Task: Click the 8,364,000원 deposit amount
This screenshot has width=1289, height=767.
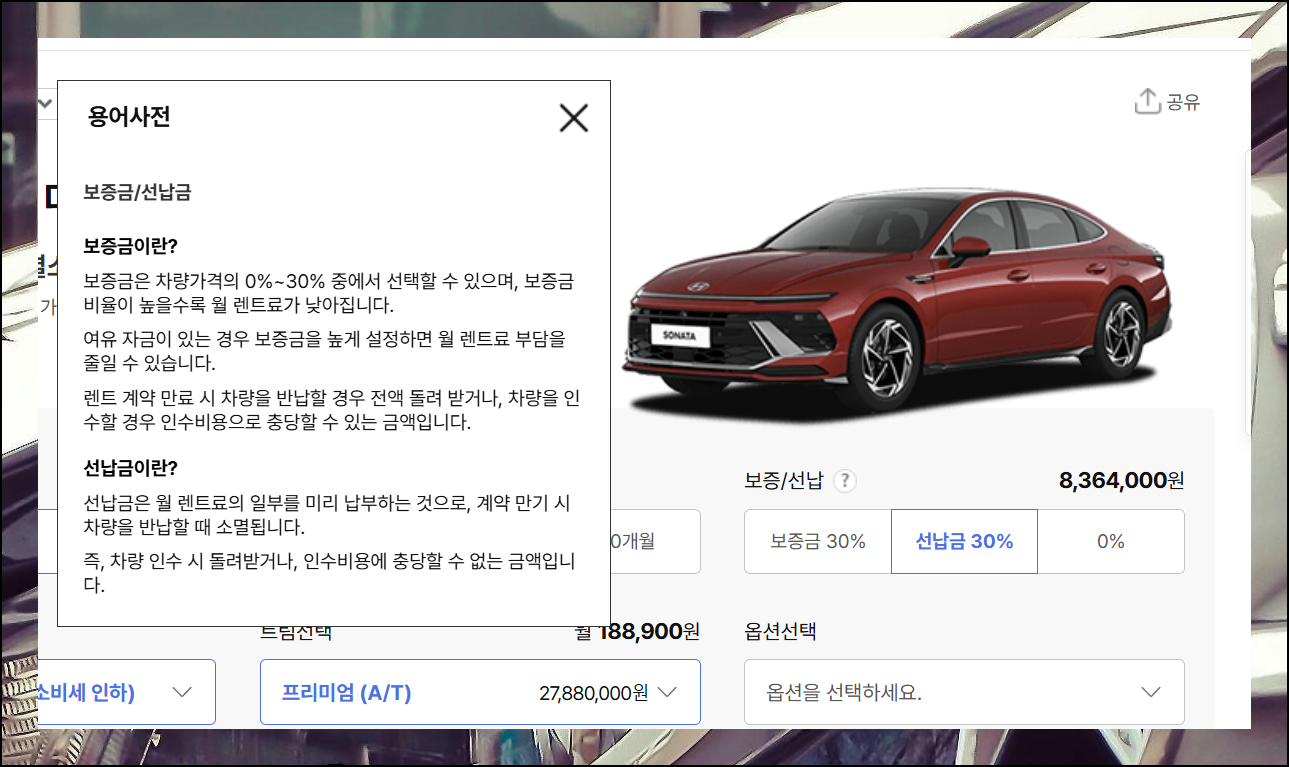Action: 1121,481
